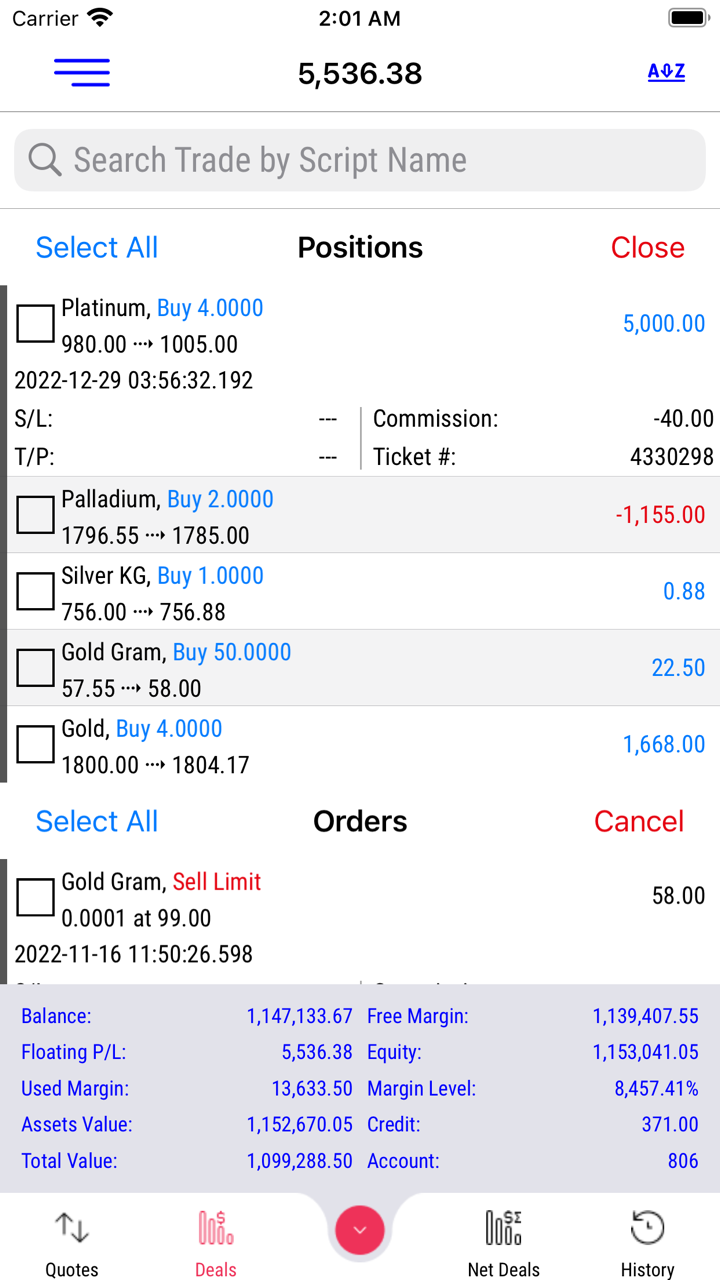Tap the Platinum ticket number 4330298
This screenshot has height=1280, width=720.
click(x=671, y=457)
